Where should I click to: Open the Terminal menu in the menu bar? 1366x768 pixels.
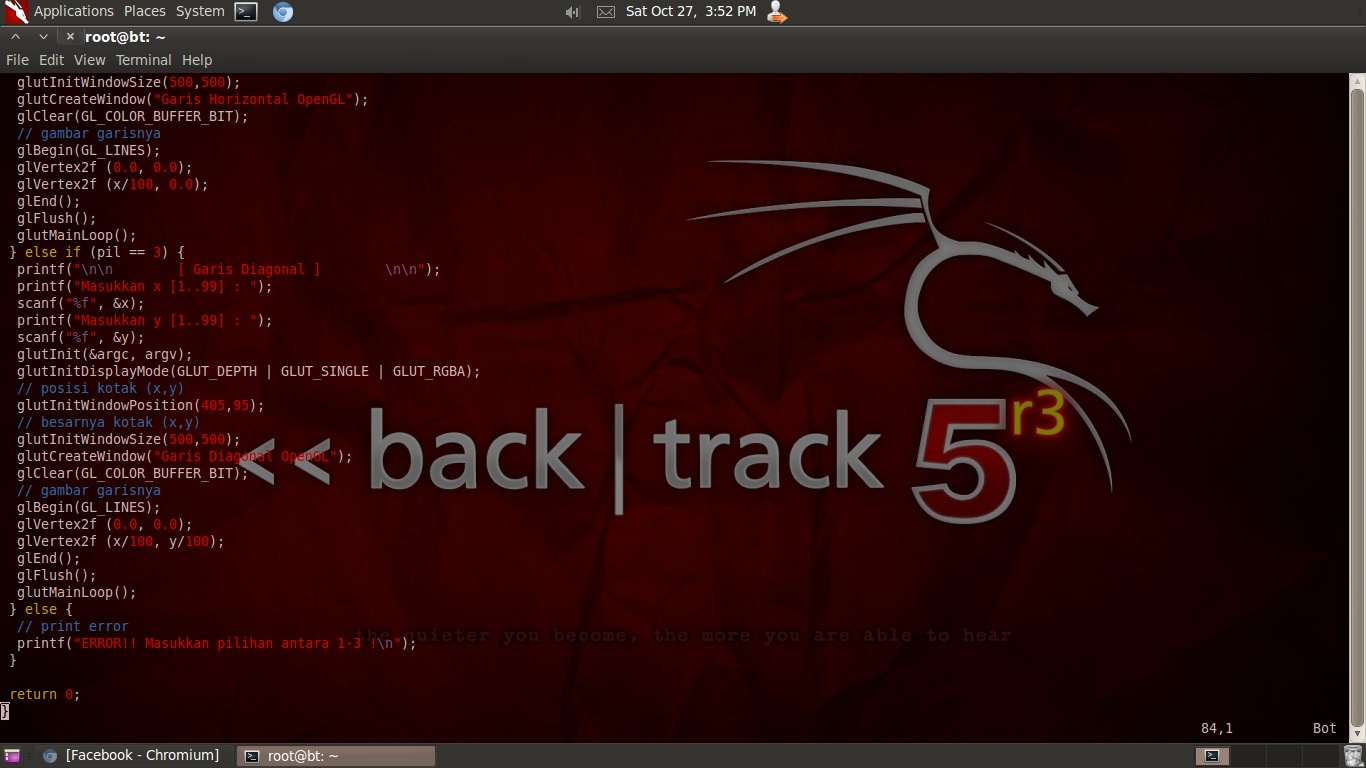(x=144, y=60)
